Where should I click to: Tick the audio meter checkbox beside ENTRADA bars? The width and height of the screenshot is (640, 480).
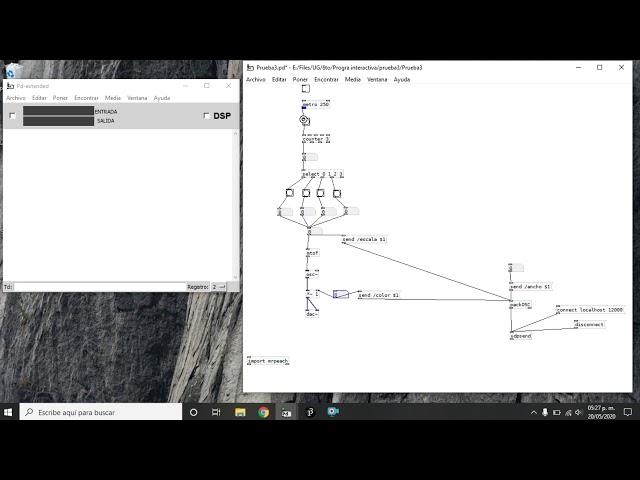13,116
